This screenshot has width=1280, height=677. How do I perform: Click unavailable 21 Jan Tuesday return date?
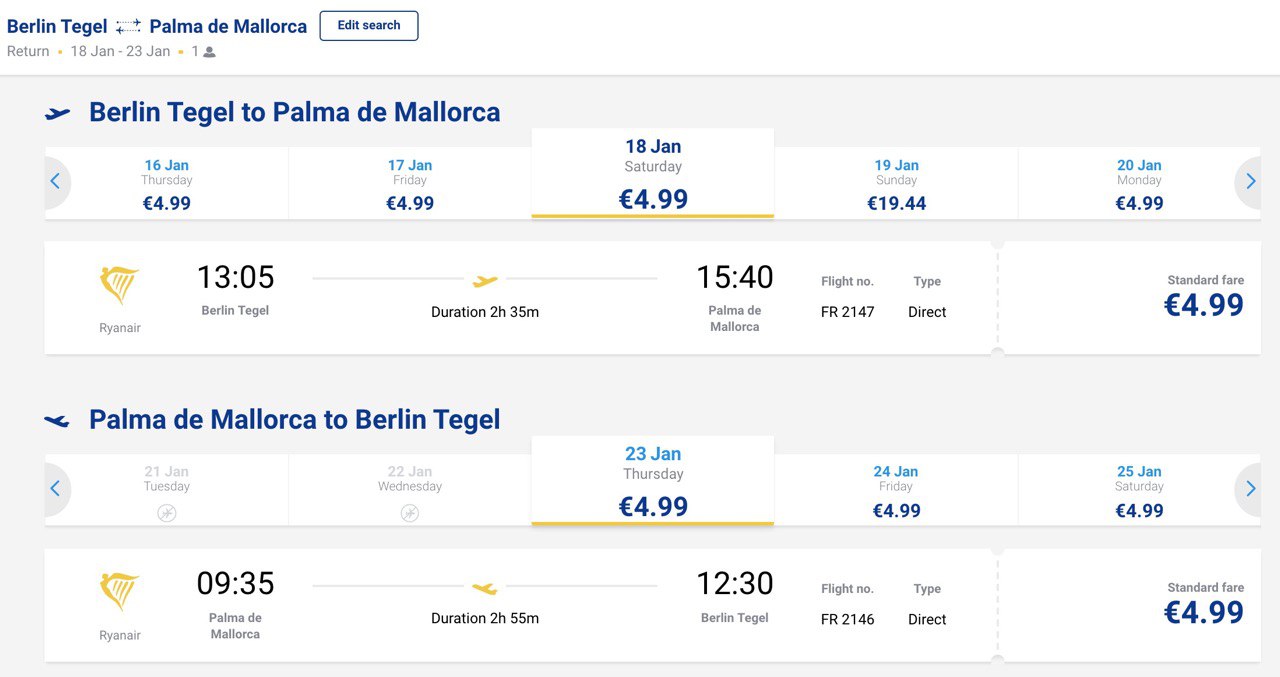pos(167,490)
